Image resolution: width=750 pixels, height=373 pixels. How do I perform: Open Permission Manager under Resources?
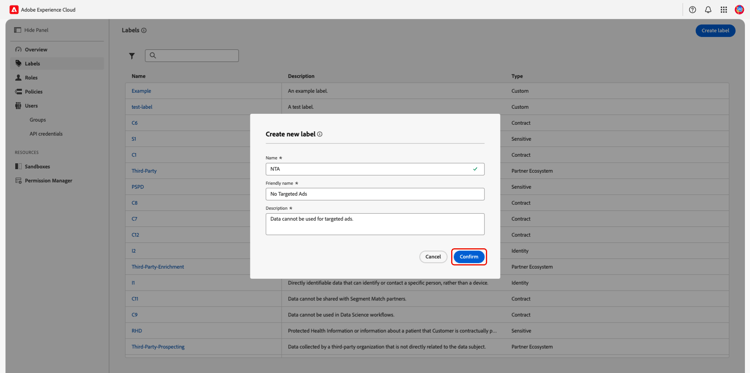tap(48, 181)
